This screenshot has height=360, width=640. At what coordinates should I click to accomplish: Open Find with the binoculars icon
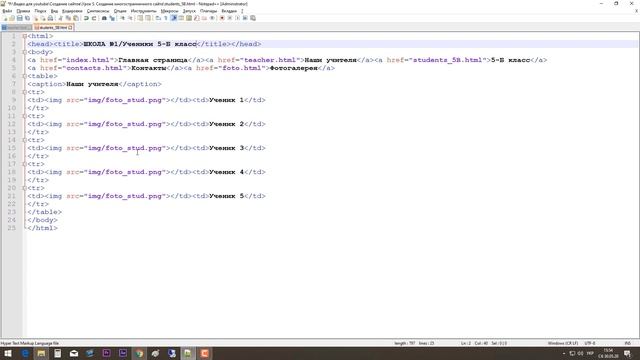[104, 18]
